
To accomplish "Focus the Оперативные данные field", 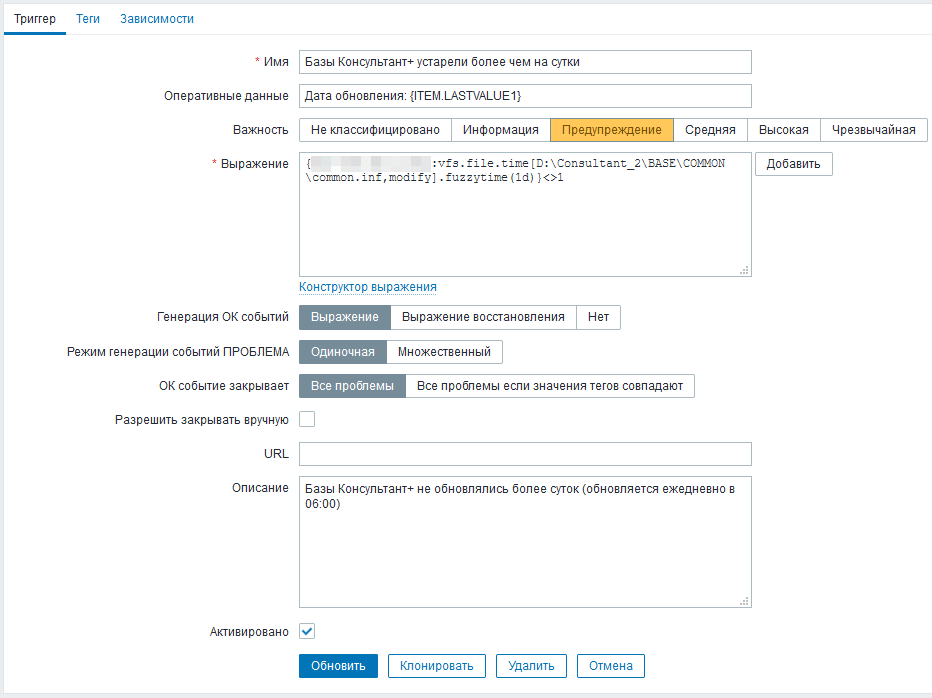I will coord(525,96).
